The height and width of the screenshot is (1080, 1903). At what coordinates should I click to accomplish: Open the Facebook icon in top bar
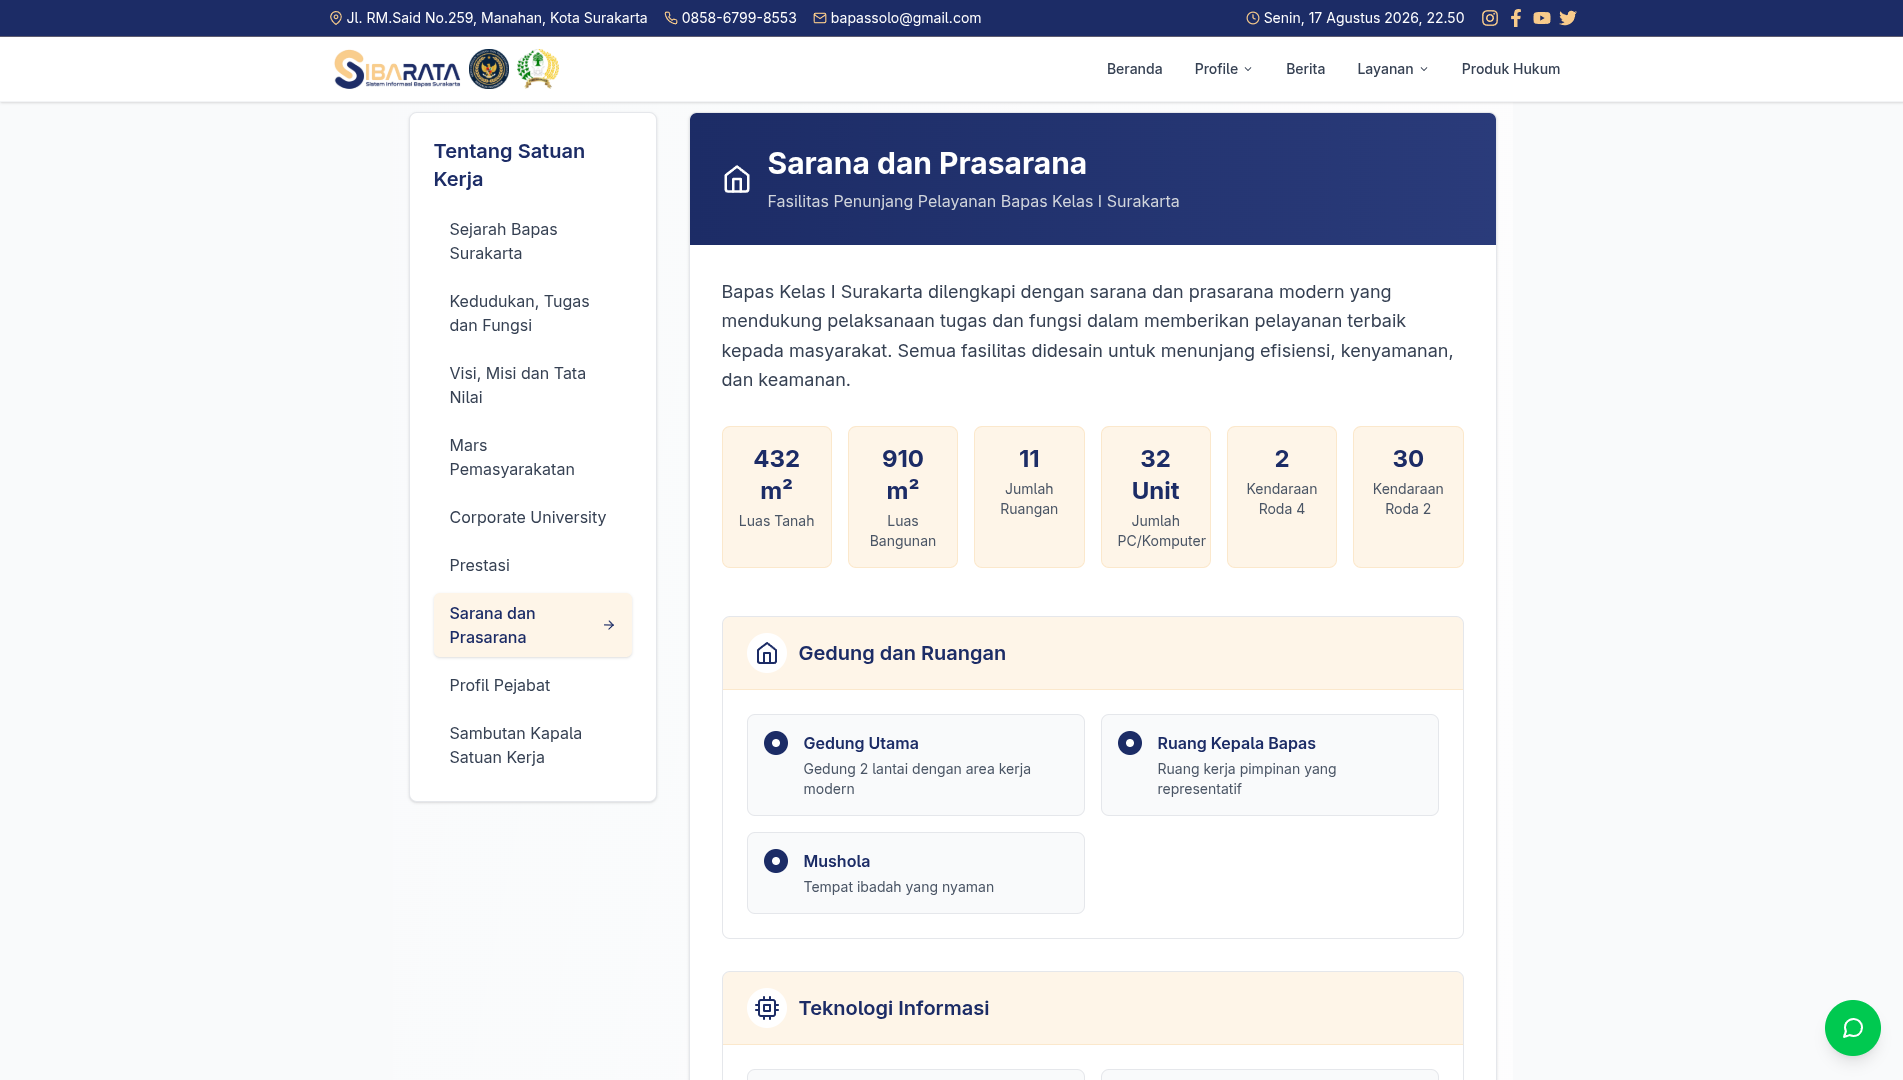(x=1516, y=18)
